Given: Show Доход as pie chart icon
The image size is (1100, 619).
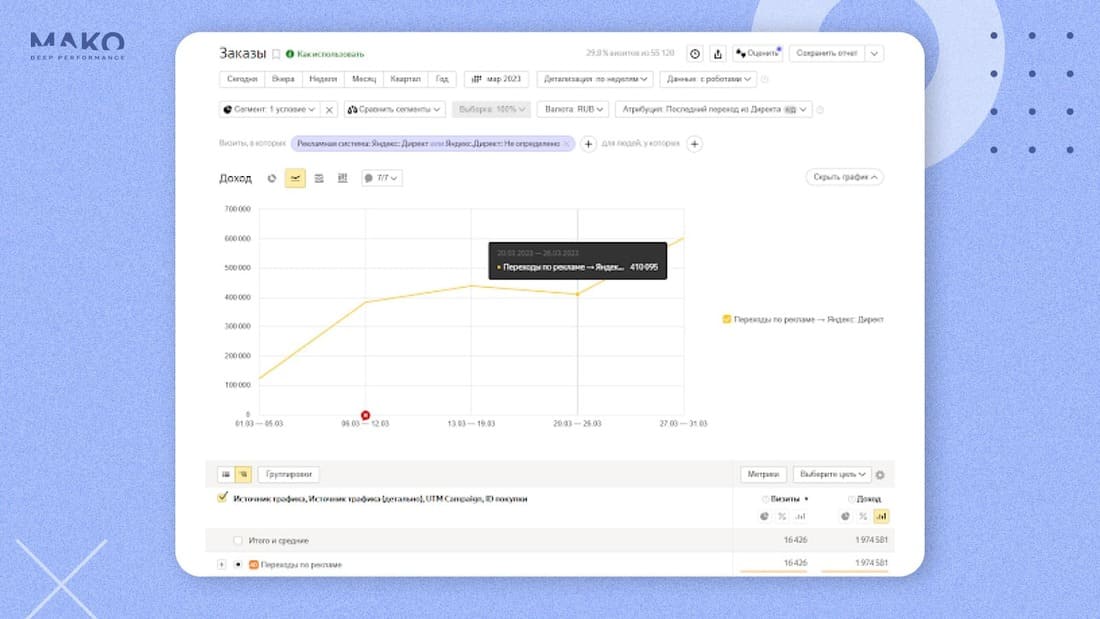Looking at the screenshot, I should click(x=845, y=517).
